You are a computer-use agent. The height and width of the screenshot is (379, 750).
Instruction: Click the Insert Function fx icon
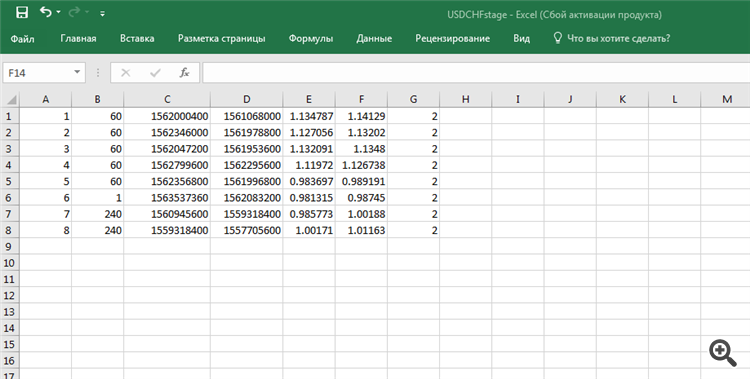click(184, 73)
